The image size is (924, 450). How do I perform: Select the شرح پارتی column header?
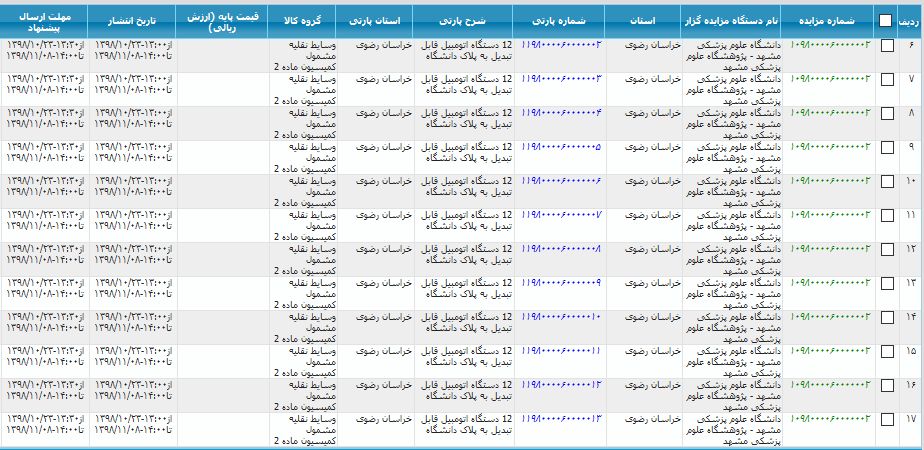pos(464,20)
